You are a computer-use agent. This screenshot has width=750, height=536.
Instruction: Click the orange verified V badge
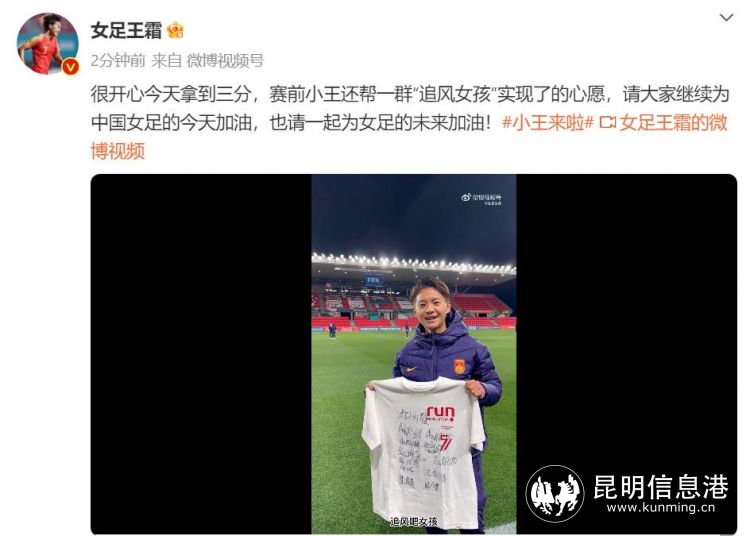pos(71,66)
